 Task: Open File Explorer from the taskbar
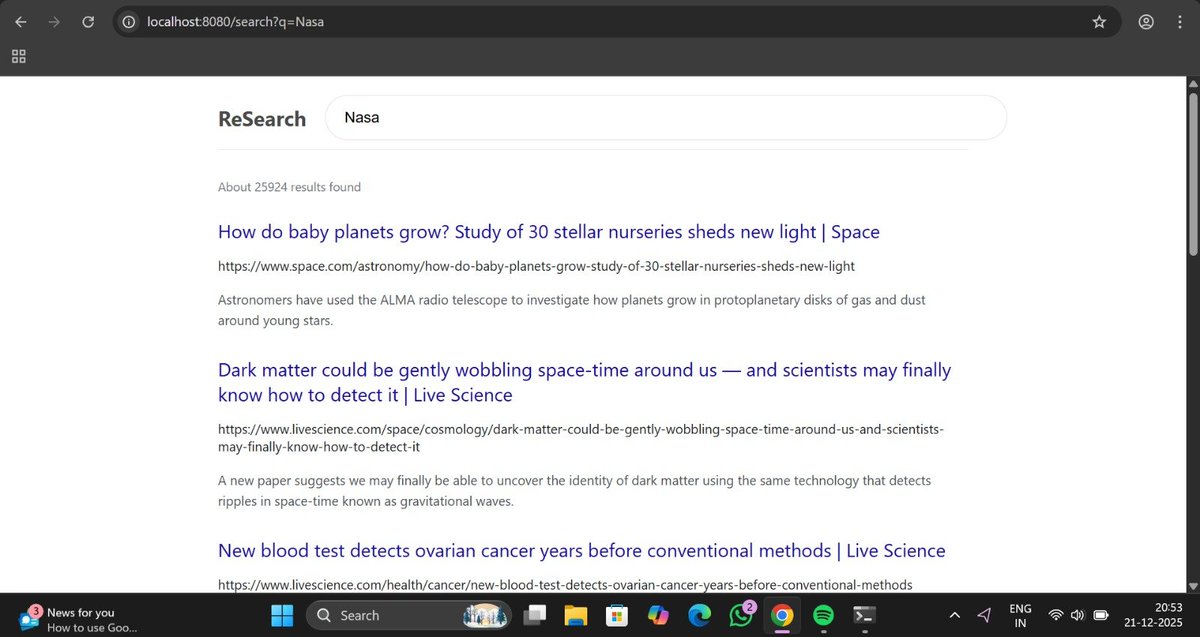(x=575, y=615)
